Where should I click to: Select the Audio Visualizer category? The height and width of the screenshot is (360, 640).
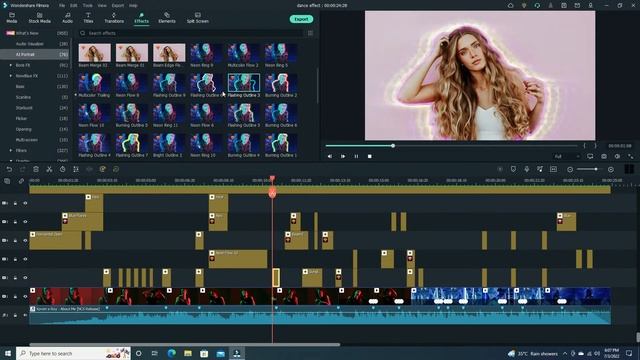tap(35, 44)
